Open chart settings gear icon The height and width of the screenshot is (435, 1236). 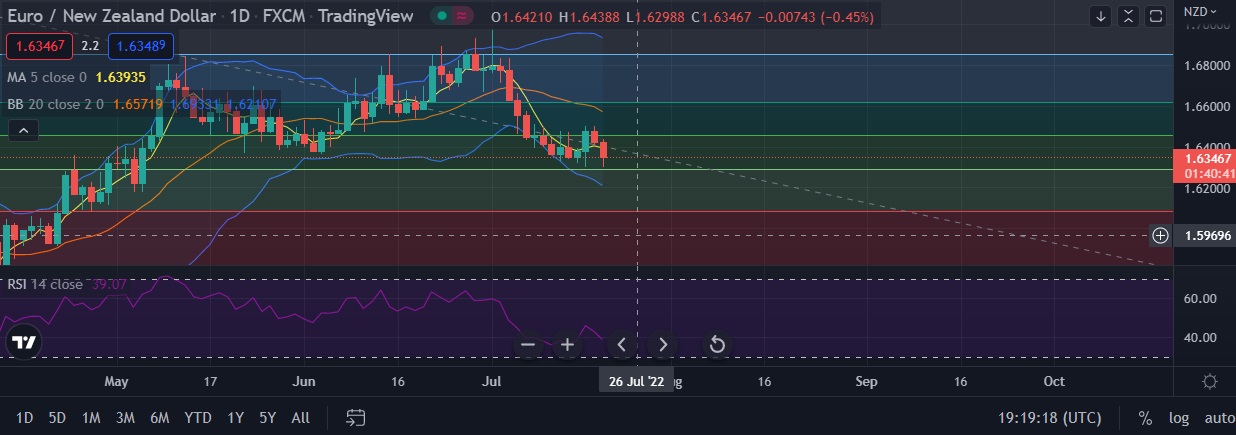tap(1209, 381)
